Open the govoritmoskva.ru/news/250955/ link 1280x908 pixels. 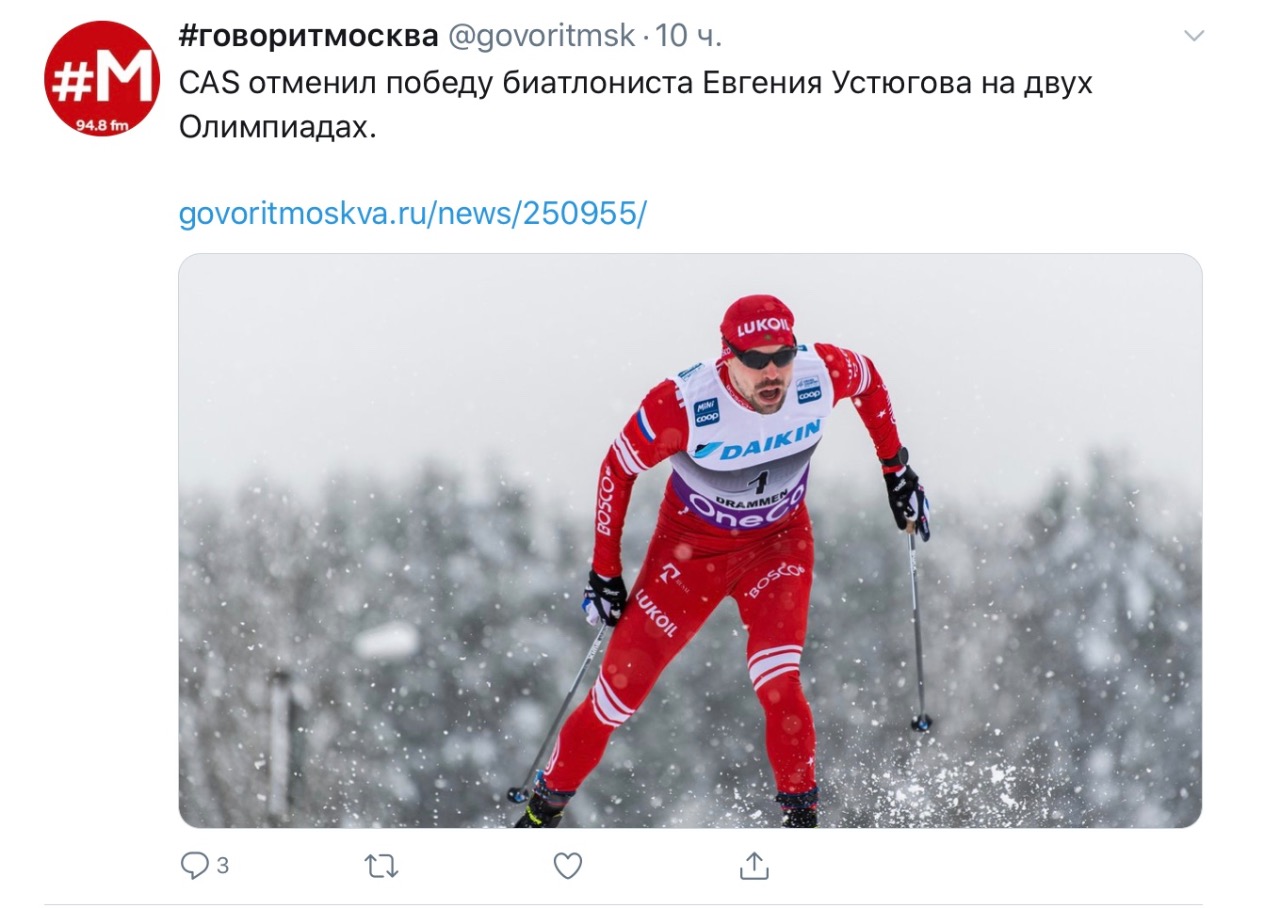[x=413, y=213]
